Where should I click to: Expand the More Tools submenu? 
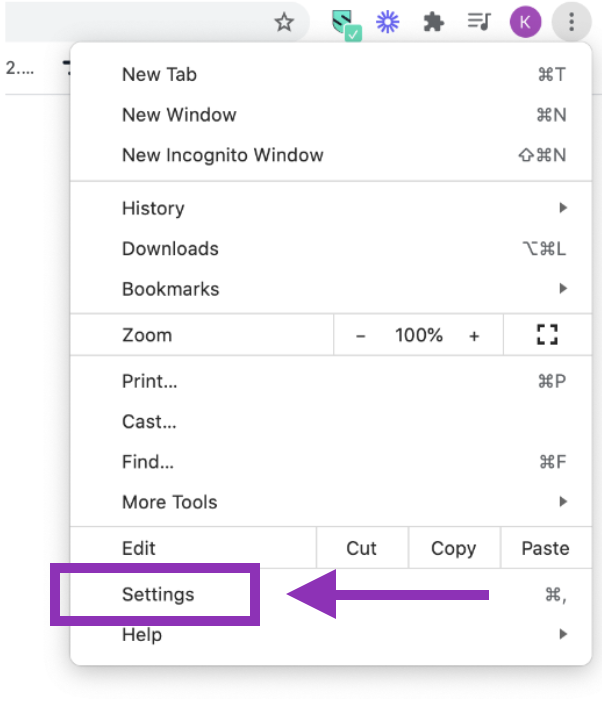tap(169, 502)
